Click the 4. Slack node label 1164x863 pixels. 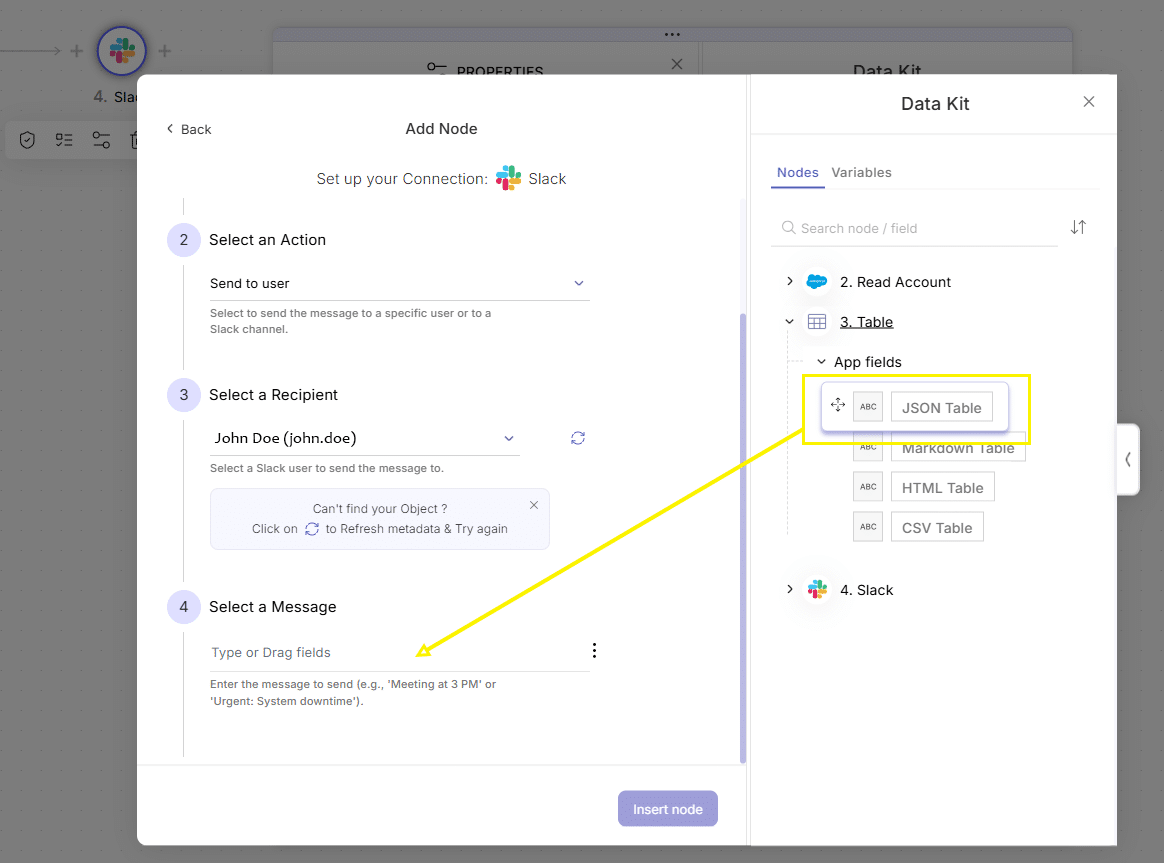point(866,590)
